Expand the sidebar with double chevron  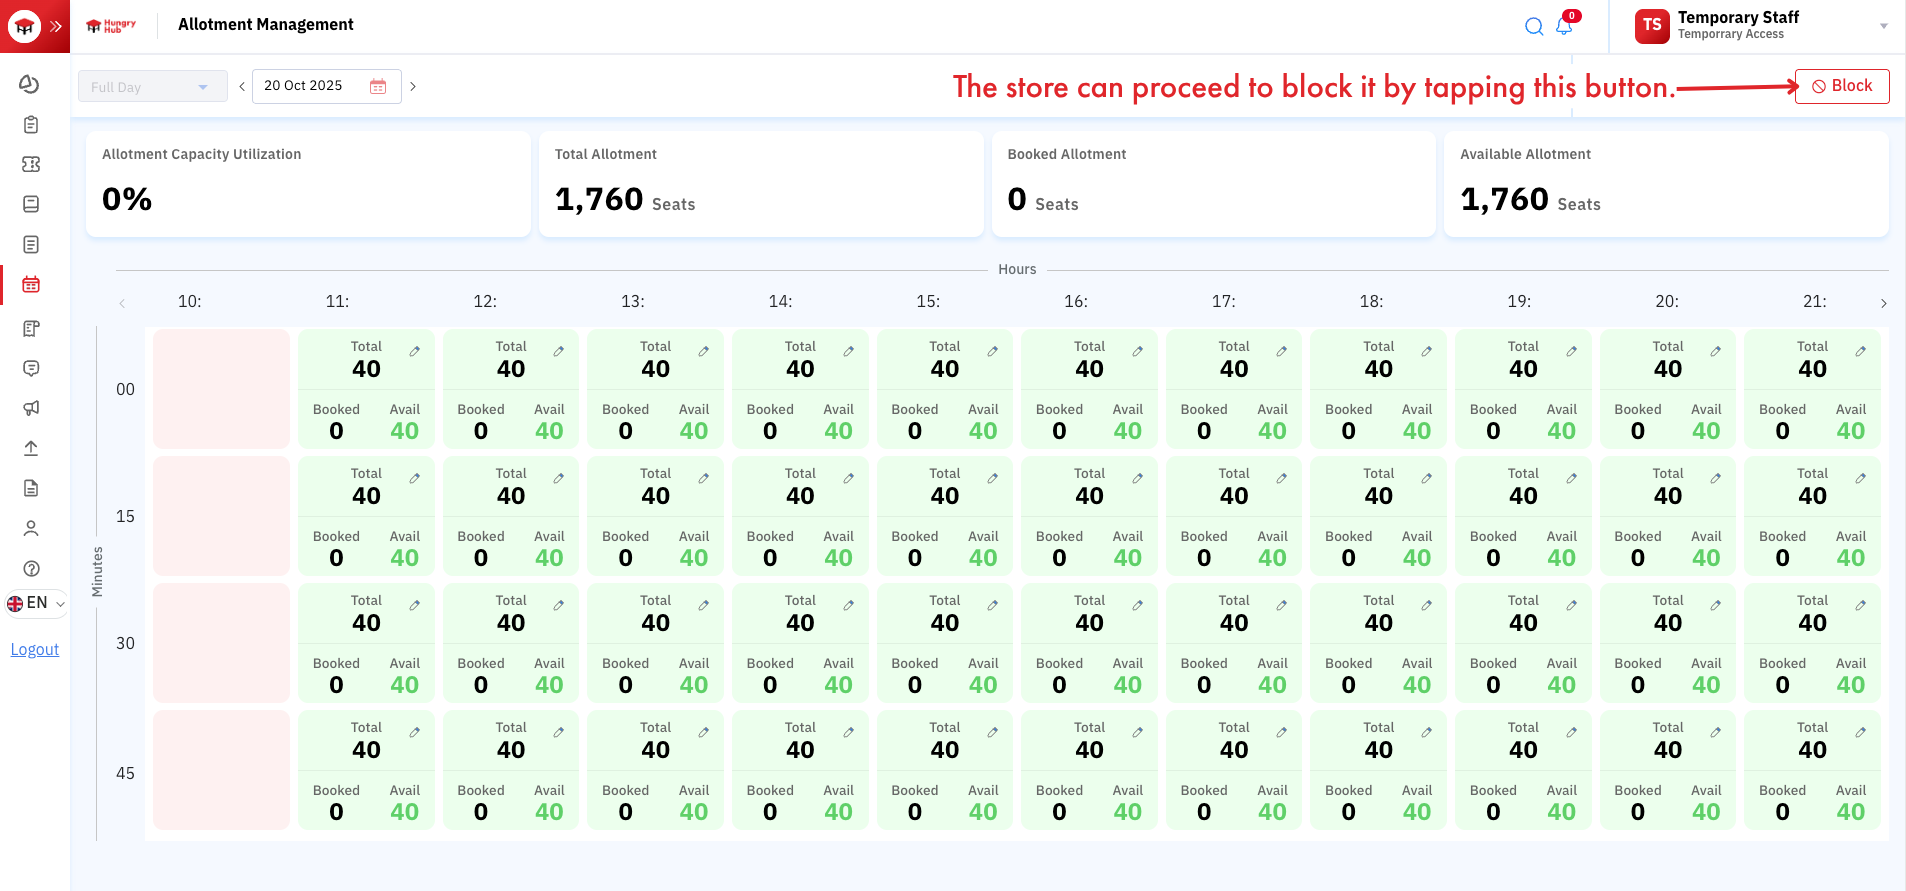coord(56,26)
